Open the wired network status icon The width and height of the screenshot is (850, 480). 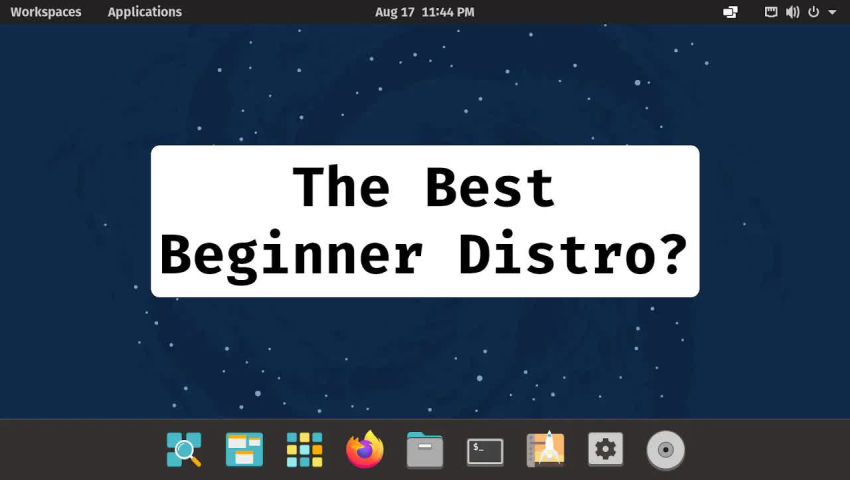771,12
